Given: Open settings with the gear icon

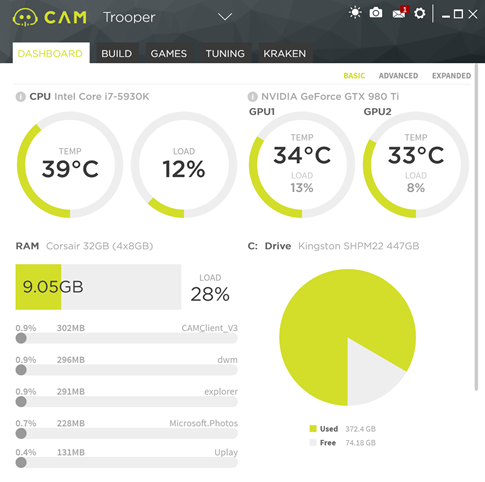Looking at the screenshot, I should [420, 14].
